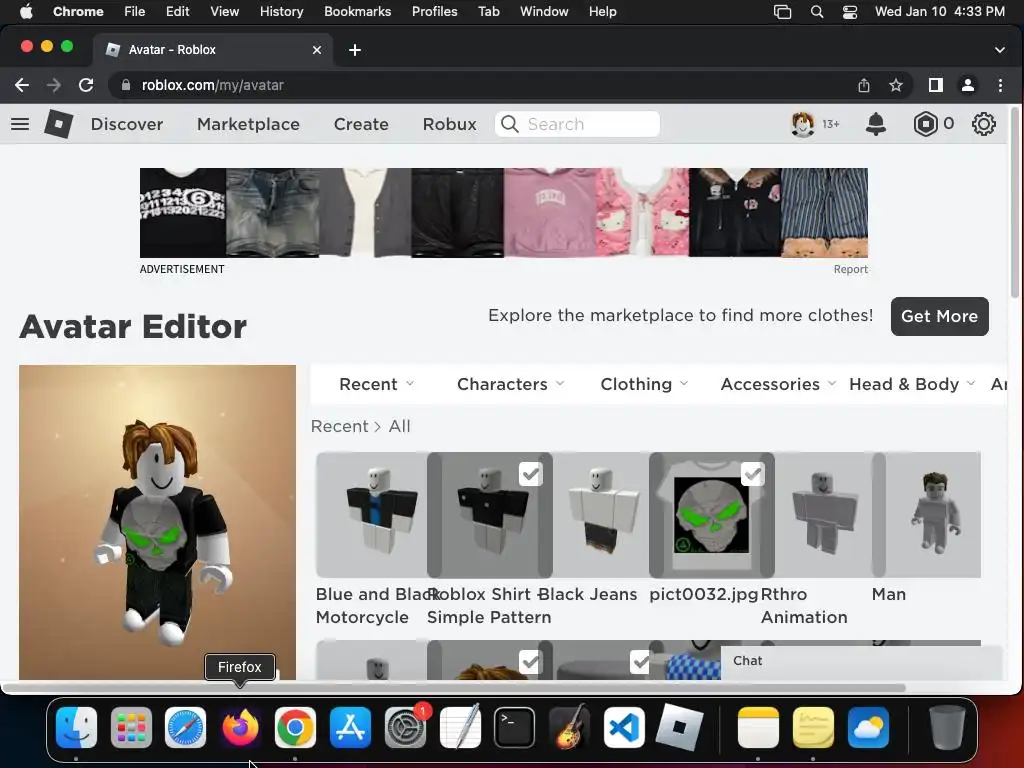Click the roblox.com address bar

click(x=483, y=85)
